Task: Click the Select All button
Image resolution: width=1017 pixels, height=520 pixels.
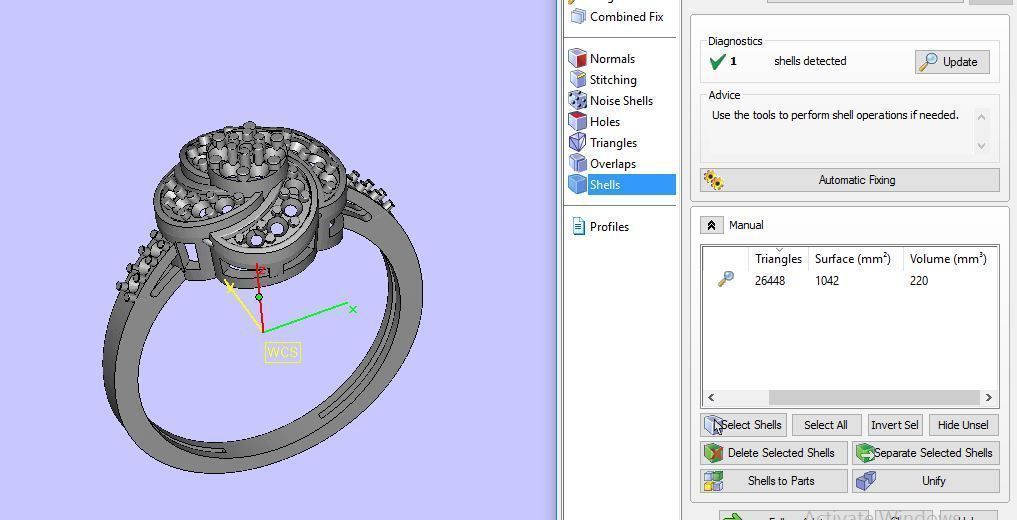Action: 826,425
